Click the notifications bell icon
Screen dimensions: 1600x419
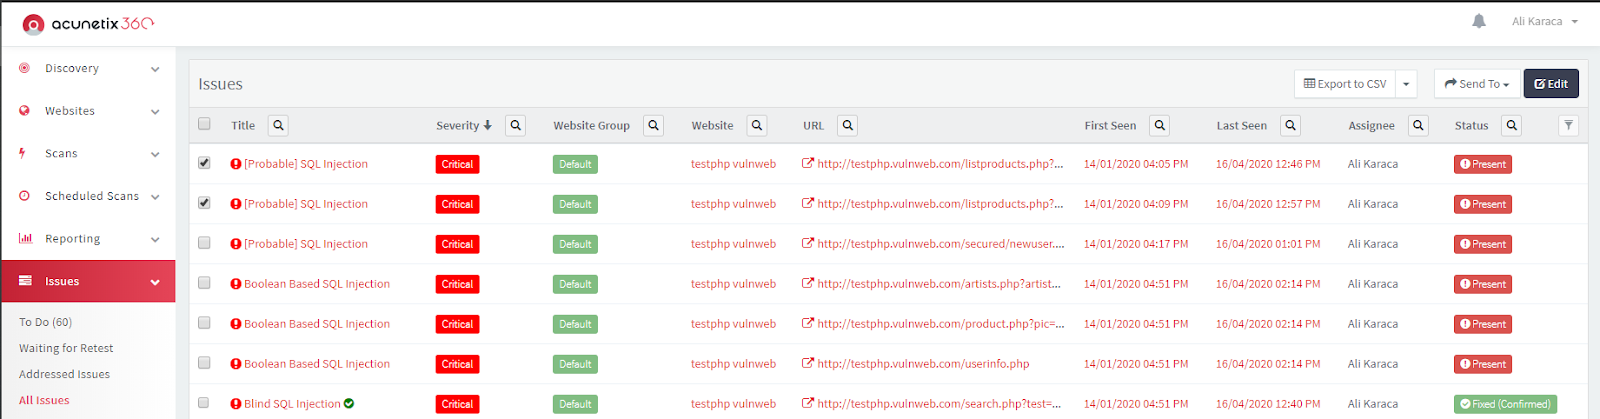point(1478,21)
